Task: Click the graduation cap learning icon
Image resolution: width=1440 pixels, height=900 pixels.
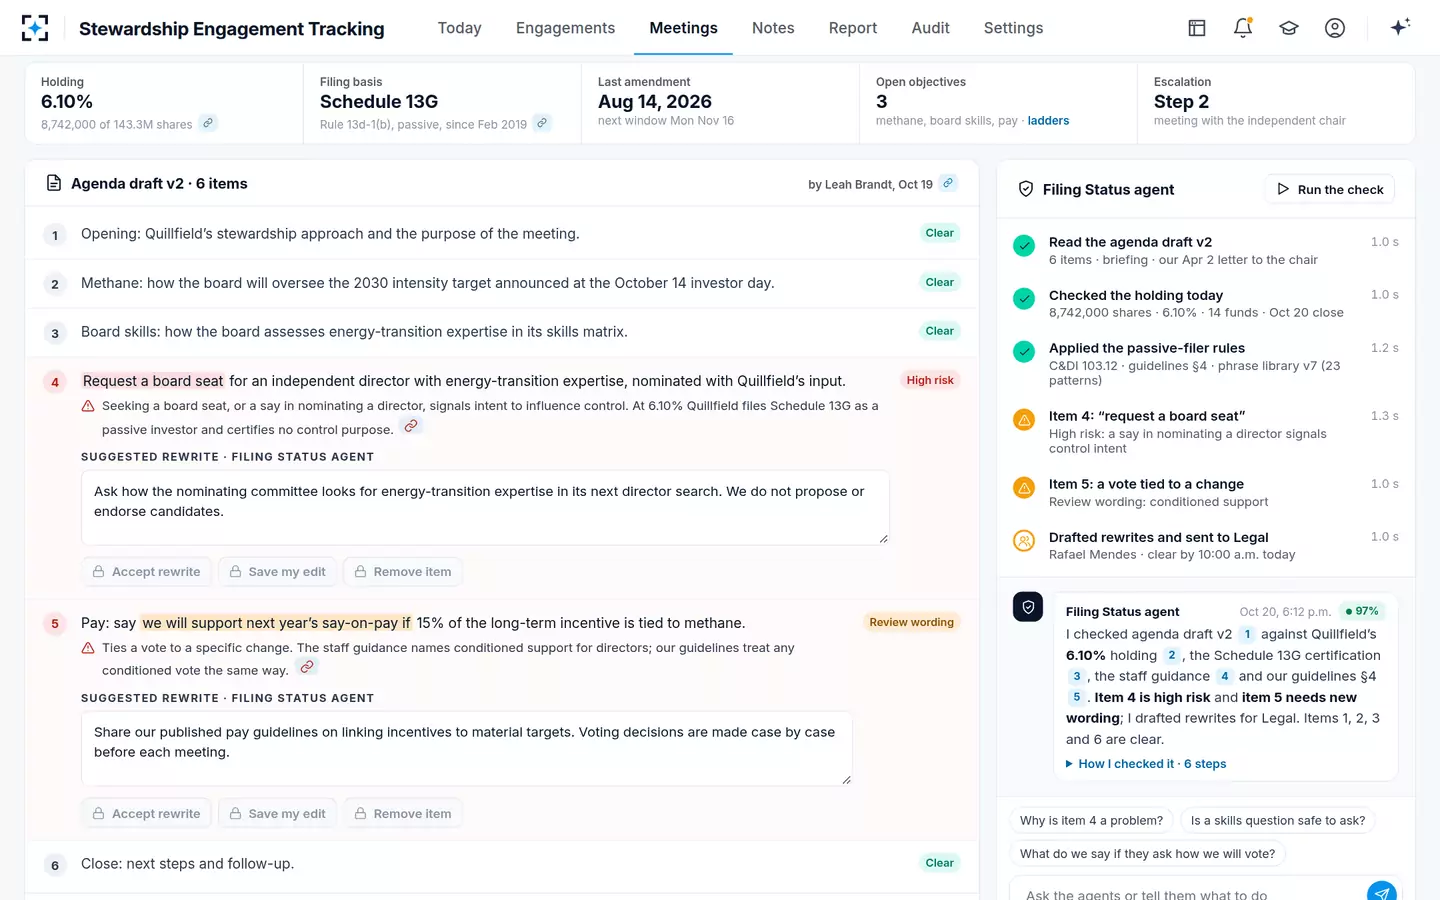Action: tap(1289, 28)
